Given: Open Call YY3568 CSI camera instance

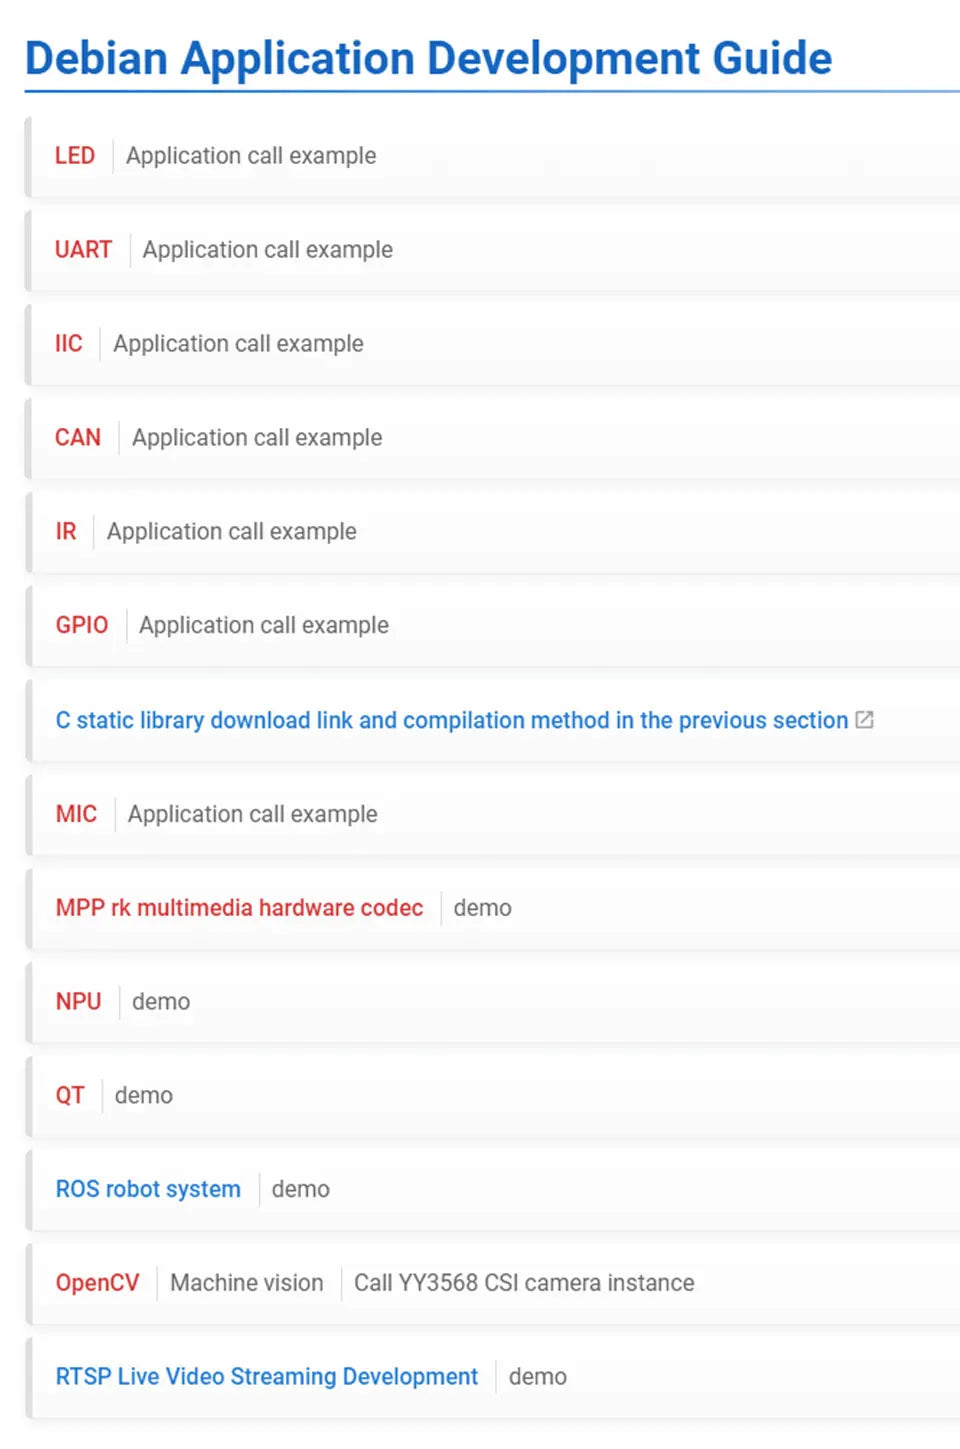Looking at the screenshot, I should [x=524, y=1283].
